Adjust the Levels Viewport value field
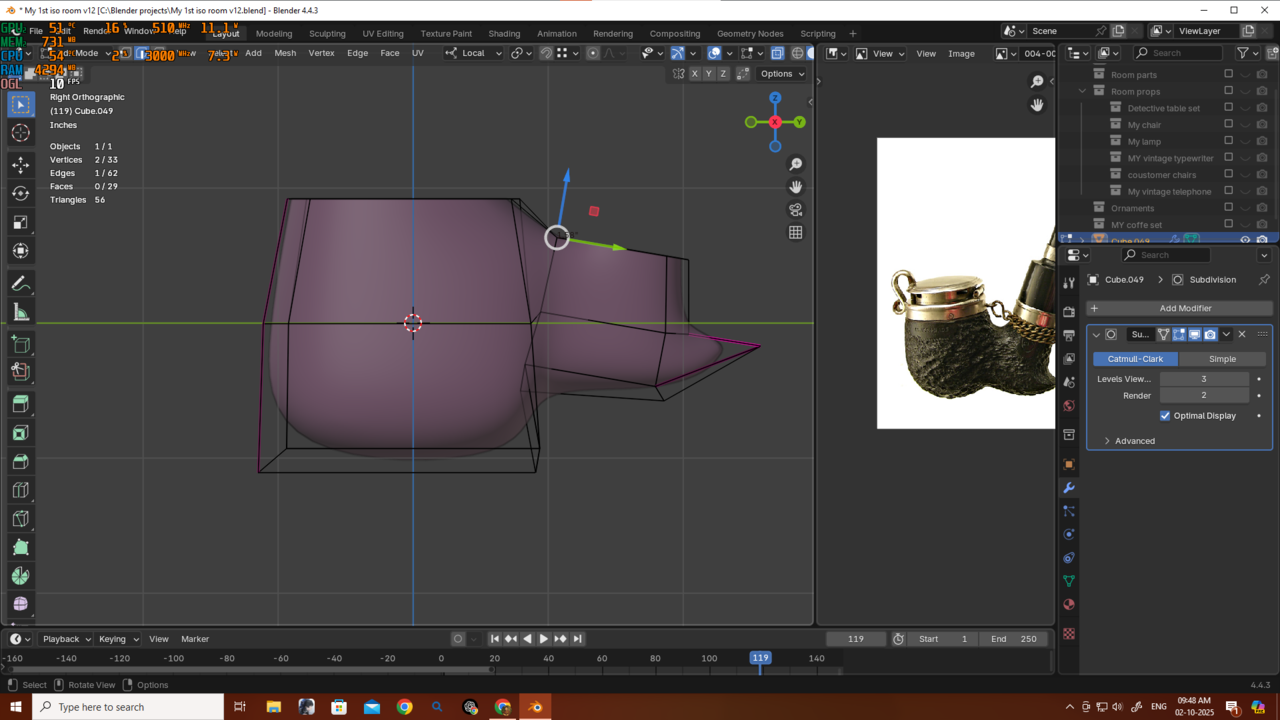 pyautogui.click(x=1203, y=379)
